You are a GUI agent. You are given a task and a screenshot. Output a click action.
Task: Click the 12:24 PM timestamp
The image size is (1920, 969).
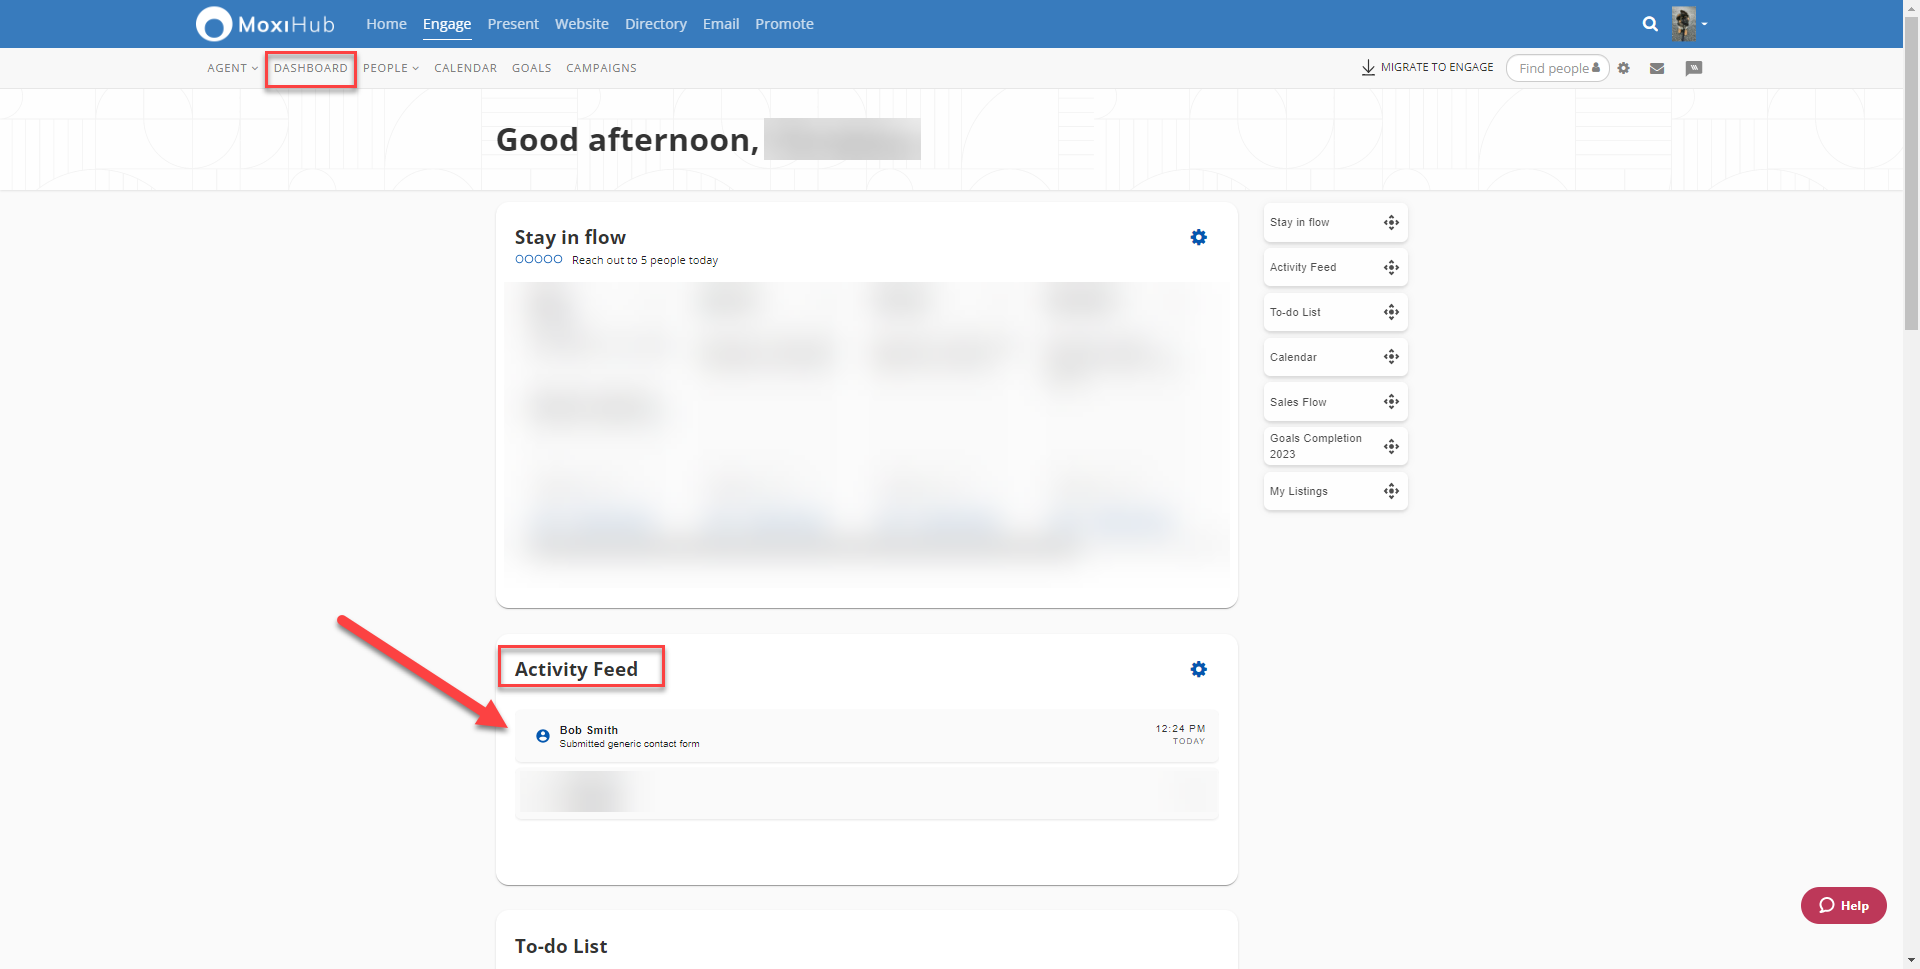(x=1180, y=729)
